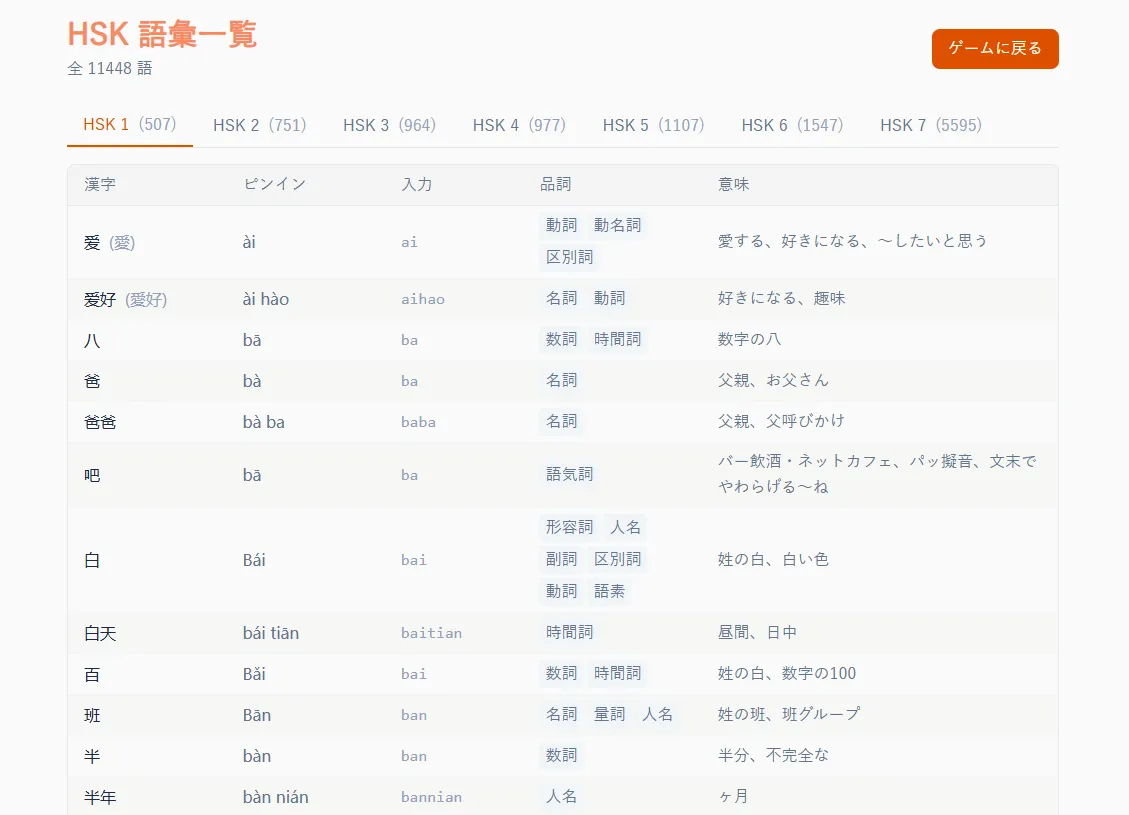Select the HSK 5 tab
Viewport: 1129px width, 815px height.
click(x=652, y=125)
